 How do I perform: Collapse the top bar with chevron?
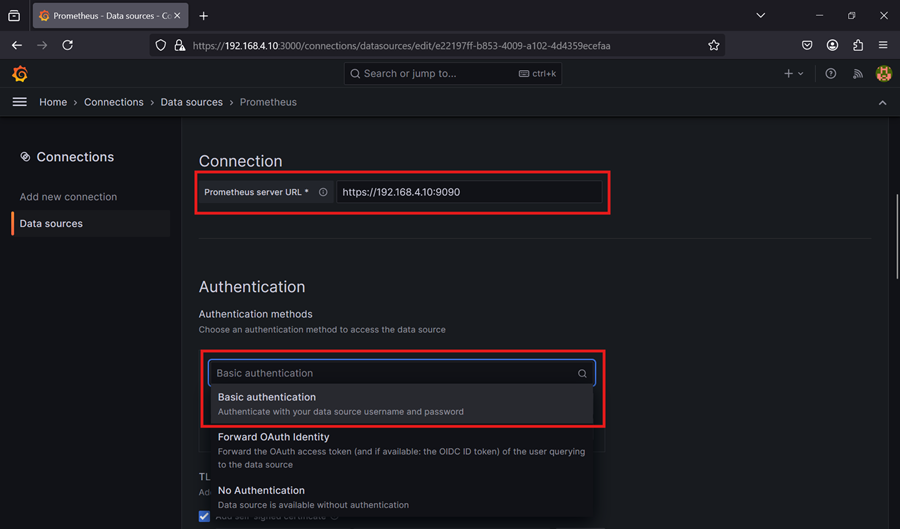tap(882, 103)
